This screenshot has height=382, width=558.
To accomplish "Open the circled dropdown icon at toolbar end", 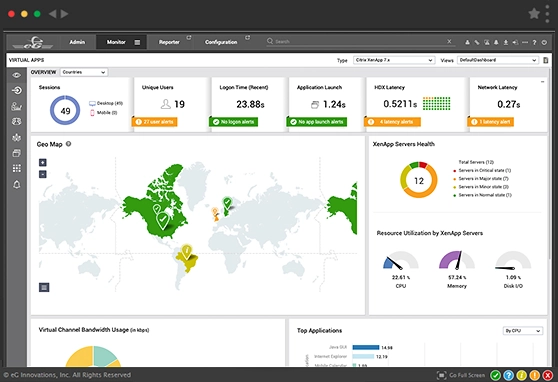I will pos(544,42).
